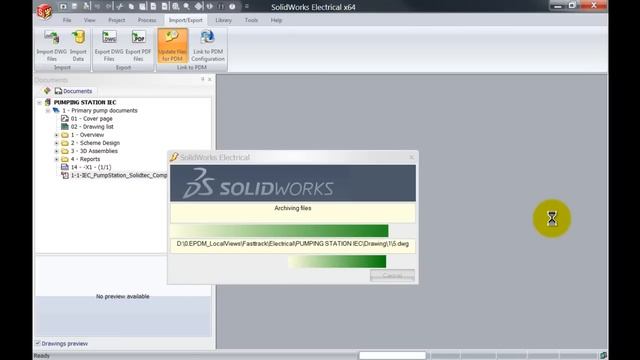The width and height of the screenshot is (640, 360).
Task: Close the SolidWorks Electrical progress dialog
Action: [411, 157]
